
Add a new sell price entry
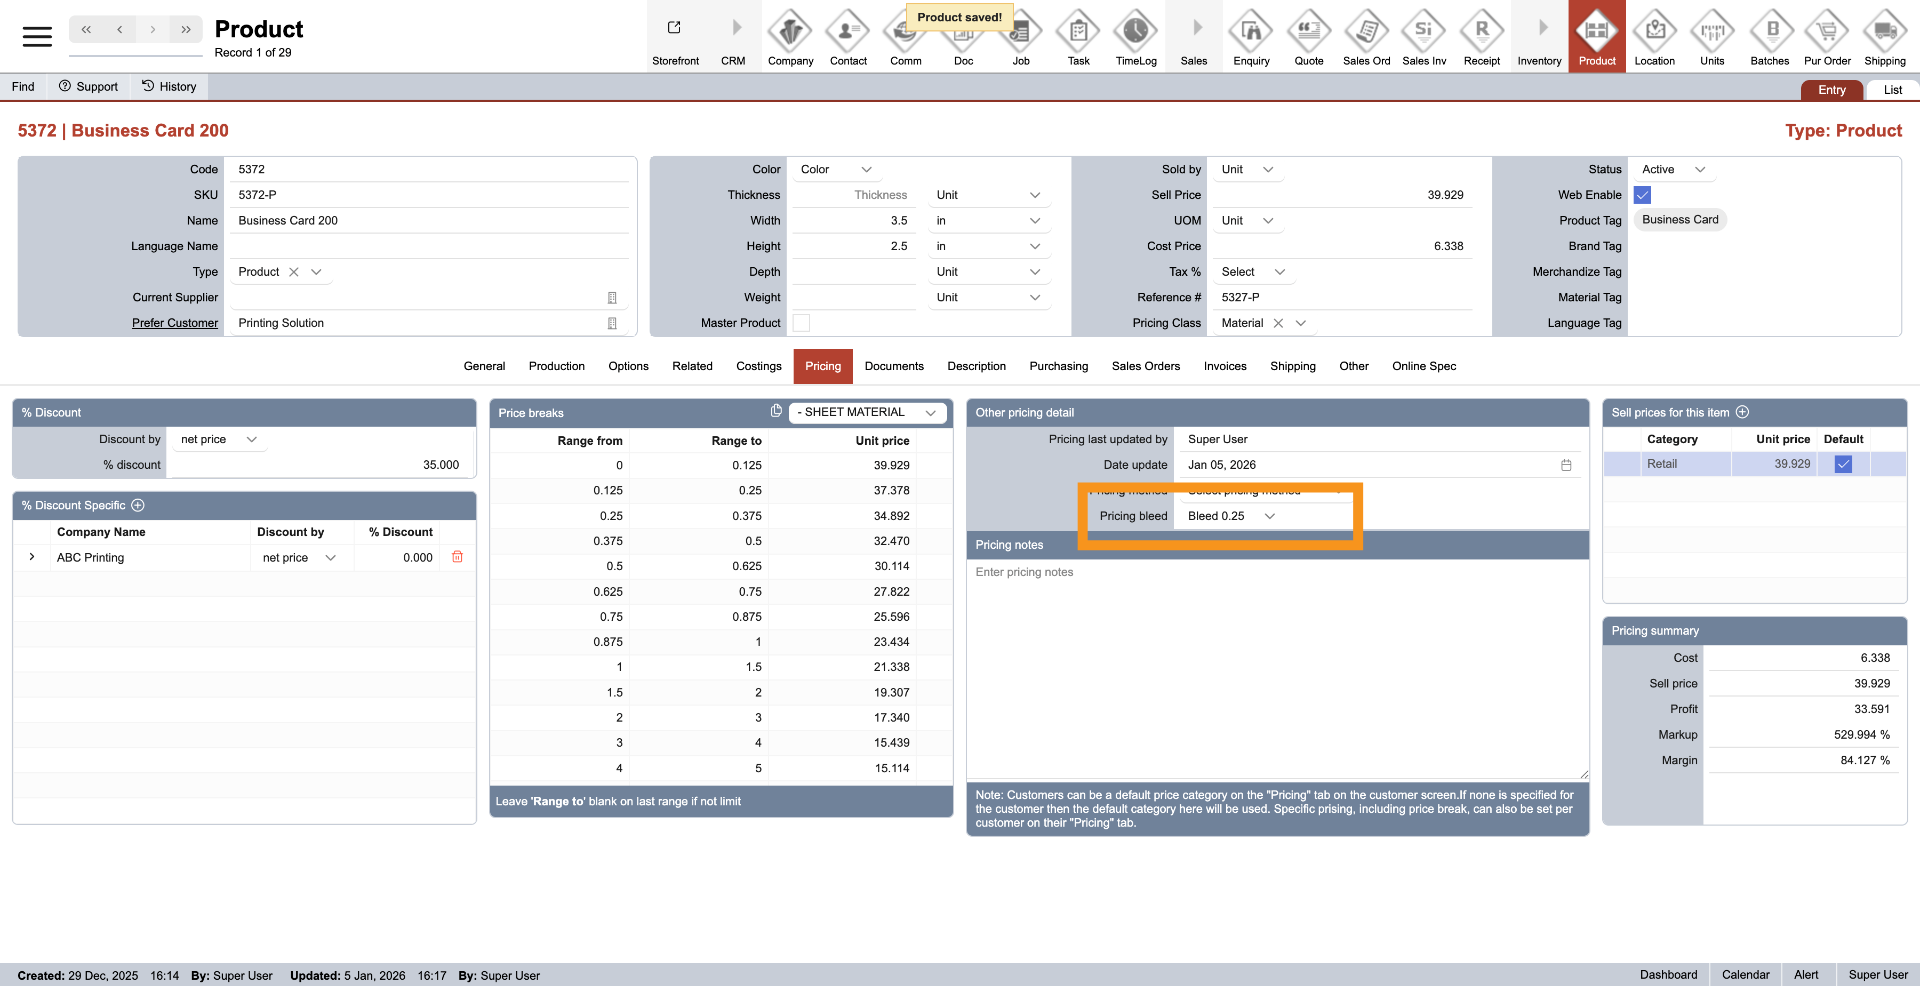tap(1743, 412)
